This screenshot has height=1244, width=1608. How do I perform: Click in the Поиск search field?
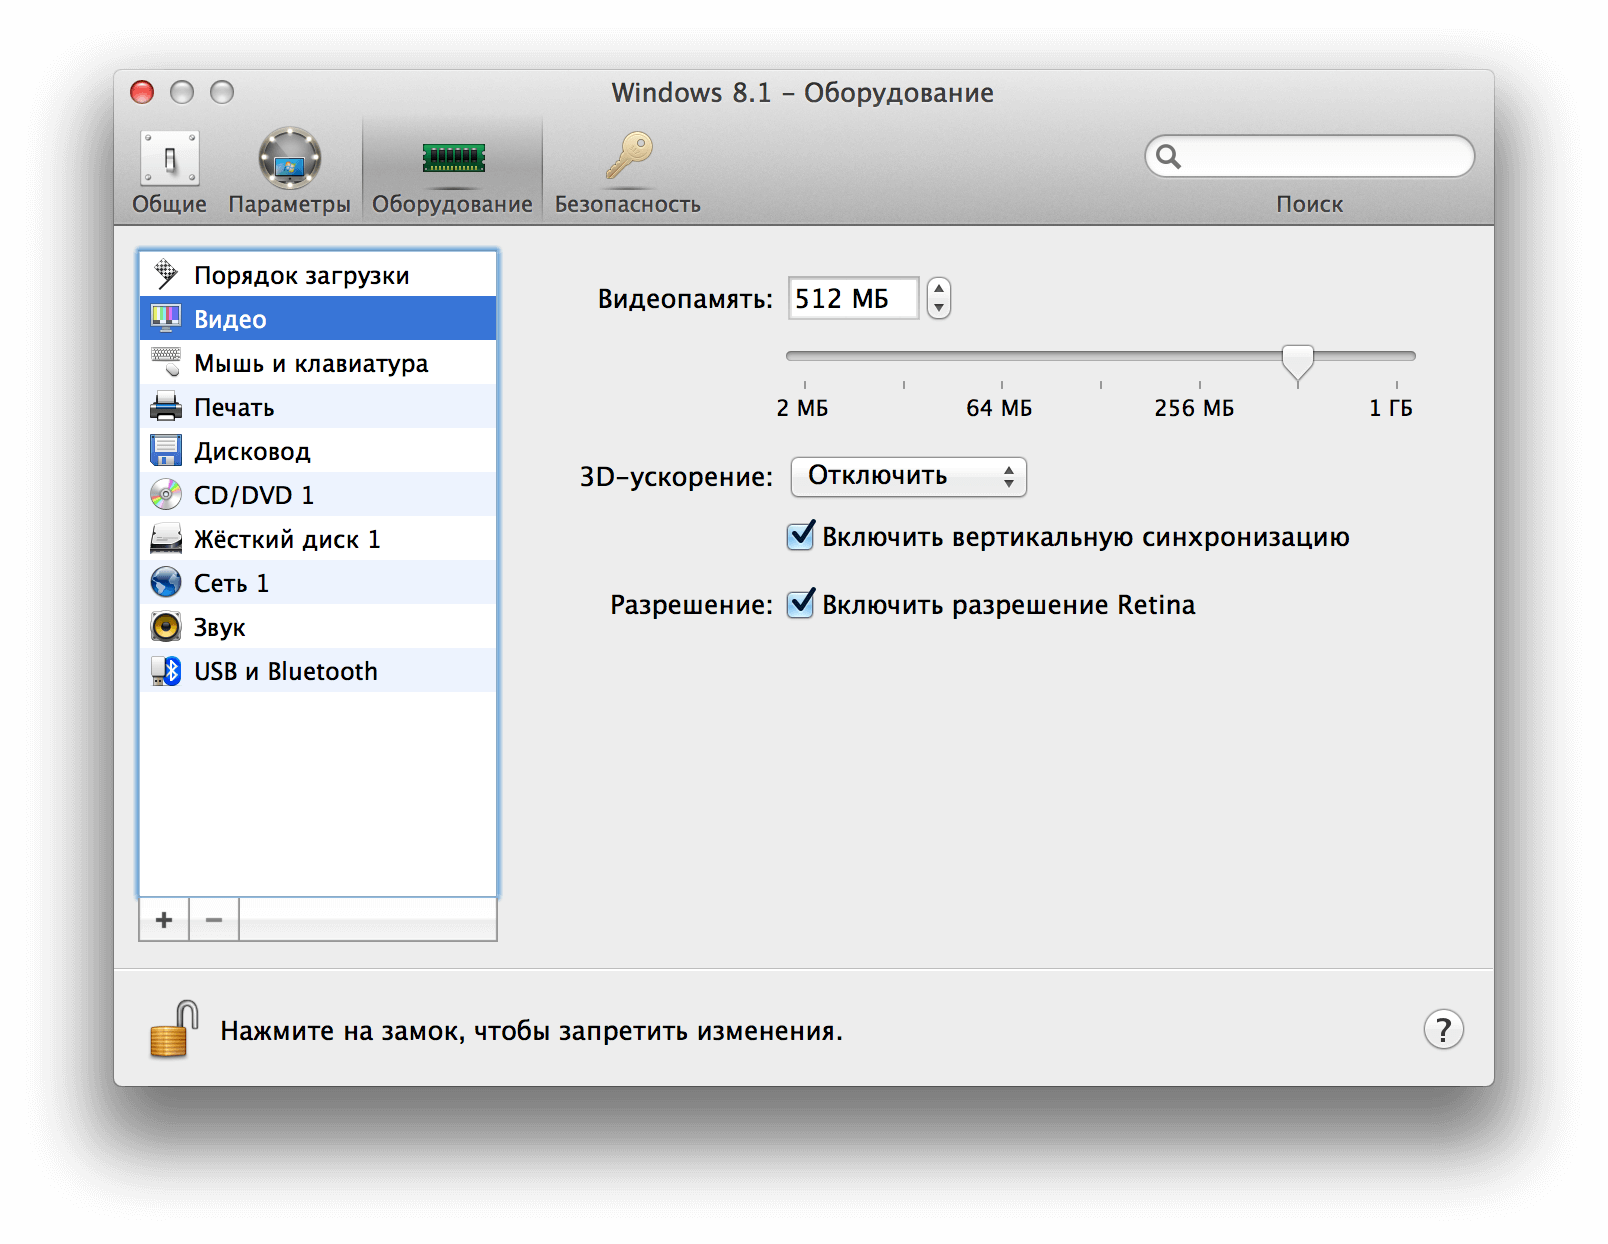pyautogui.click(x=1309, y=156)
